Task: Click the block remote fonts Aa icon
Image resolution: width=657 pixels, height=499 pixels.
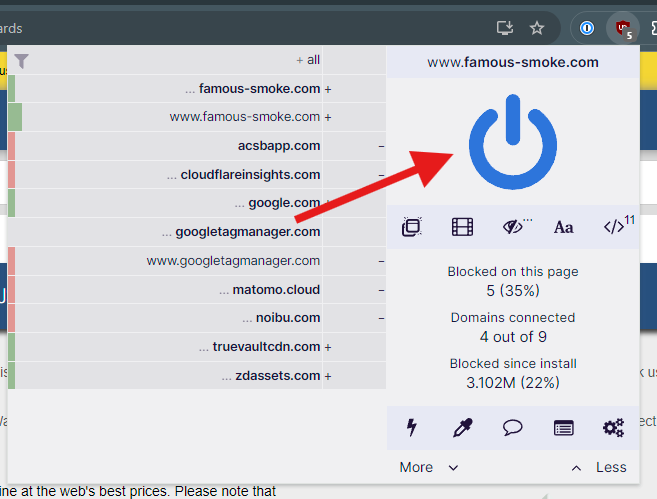Action: tap(564, 227)
